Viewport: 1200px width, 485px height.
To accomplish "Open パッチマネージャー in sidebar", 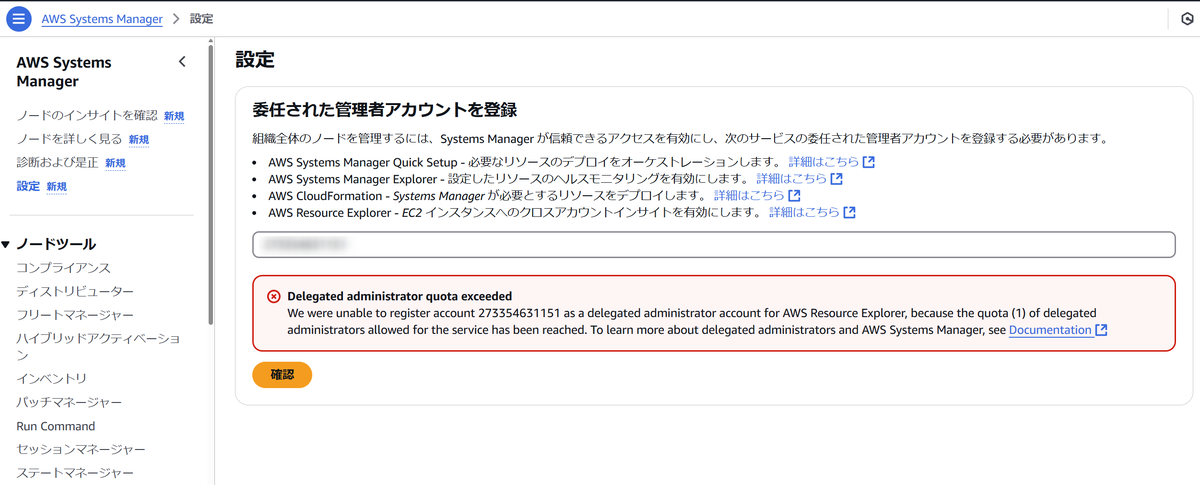I will pyautogui.click(x=69, y=402).
